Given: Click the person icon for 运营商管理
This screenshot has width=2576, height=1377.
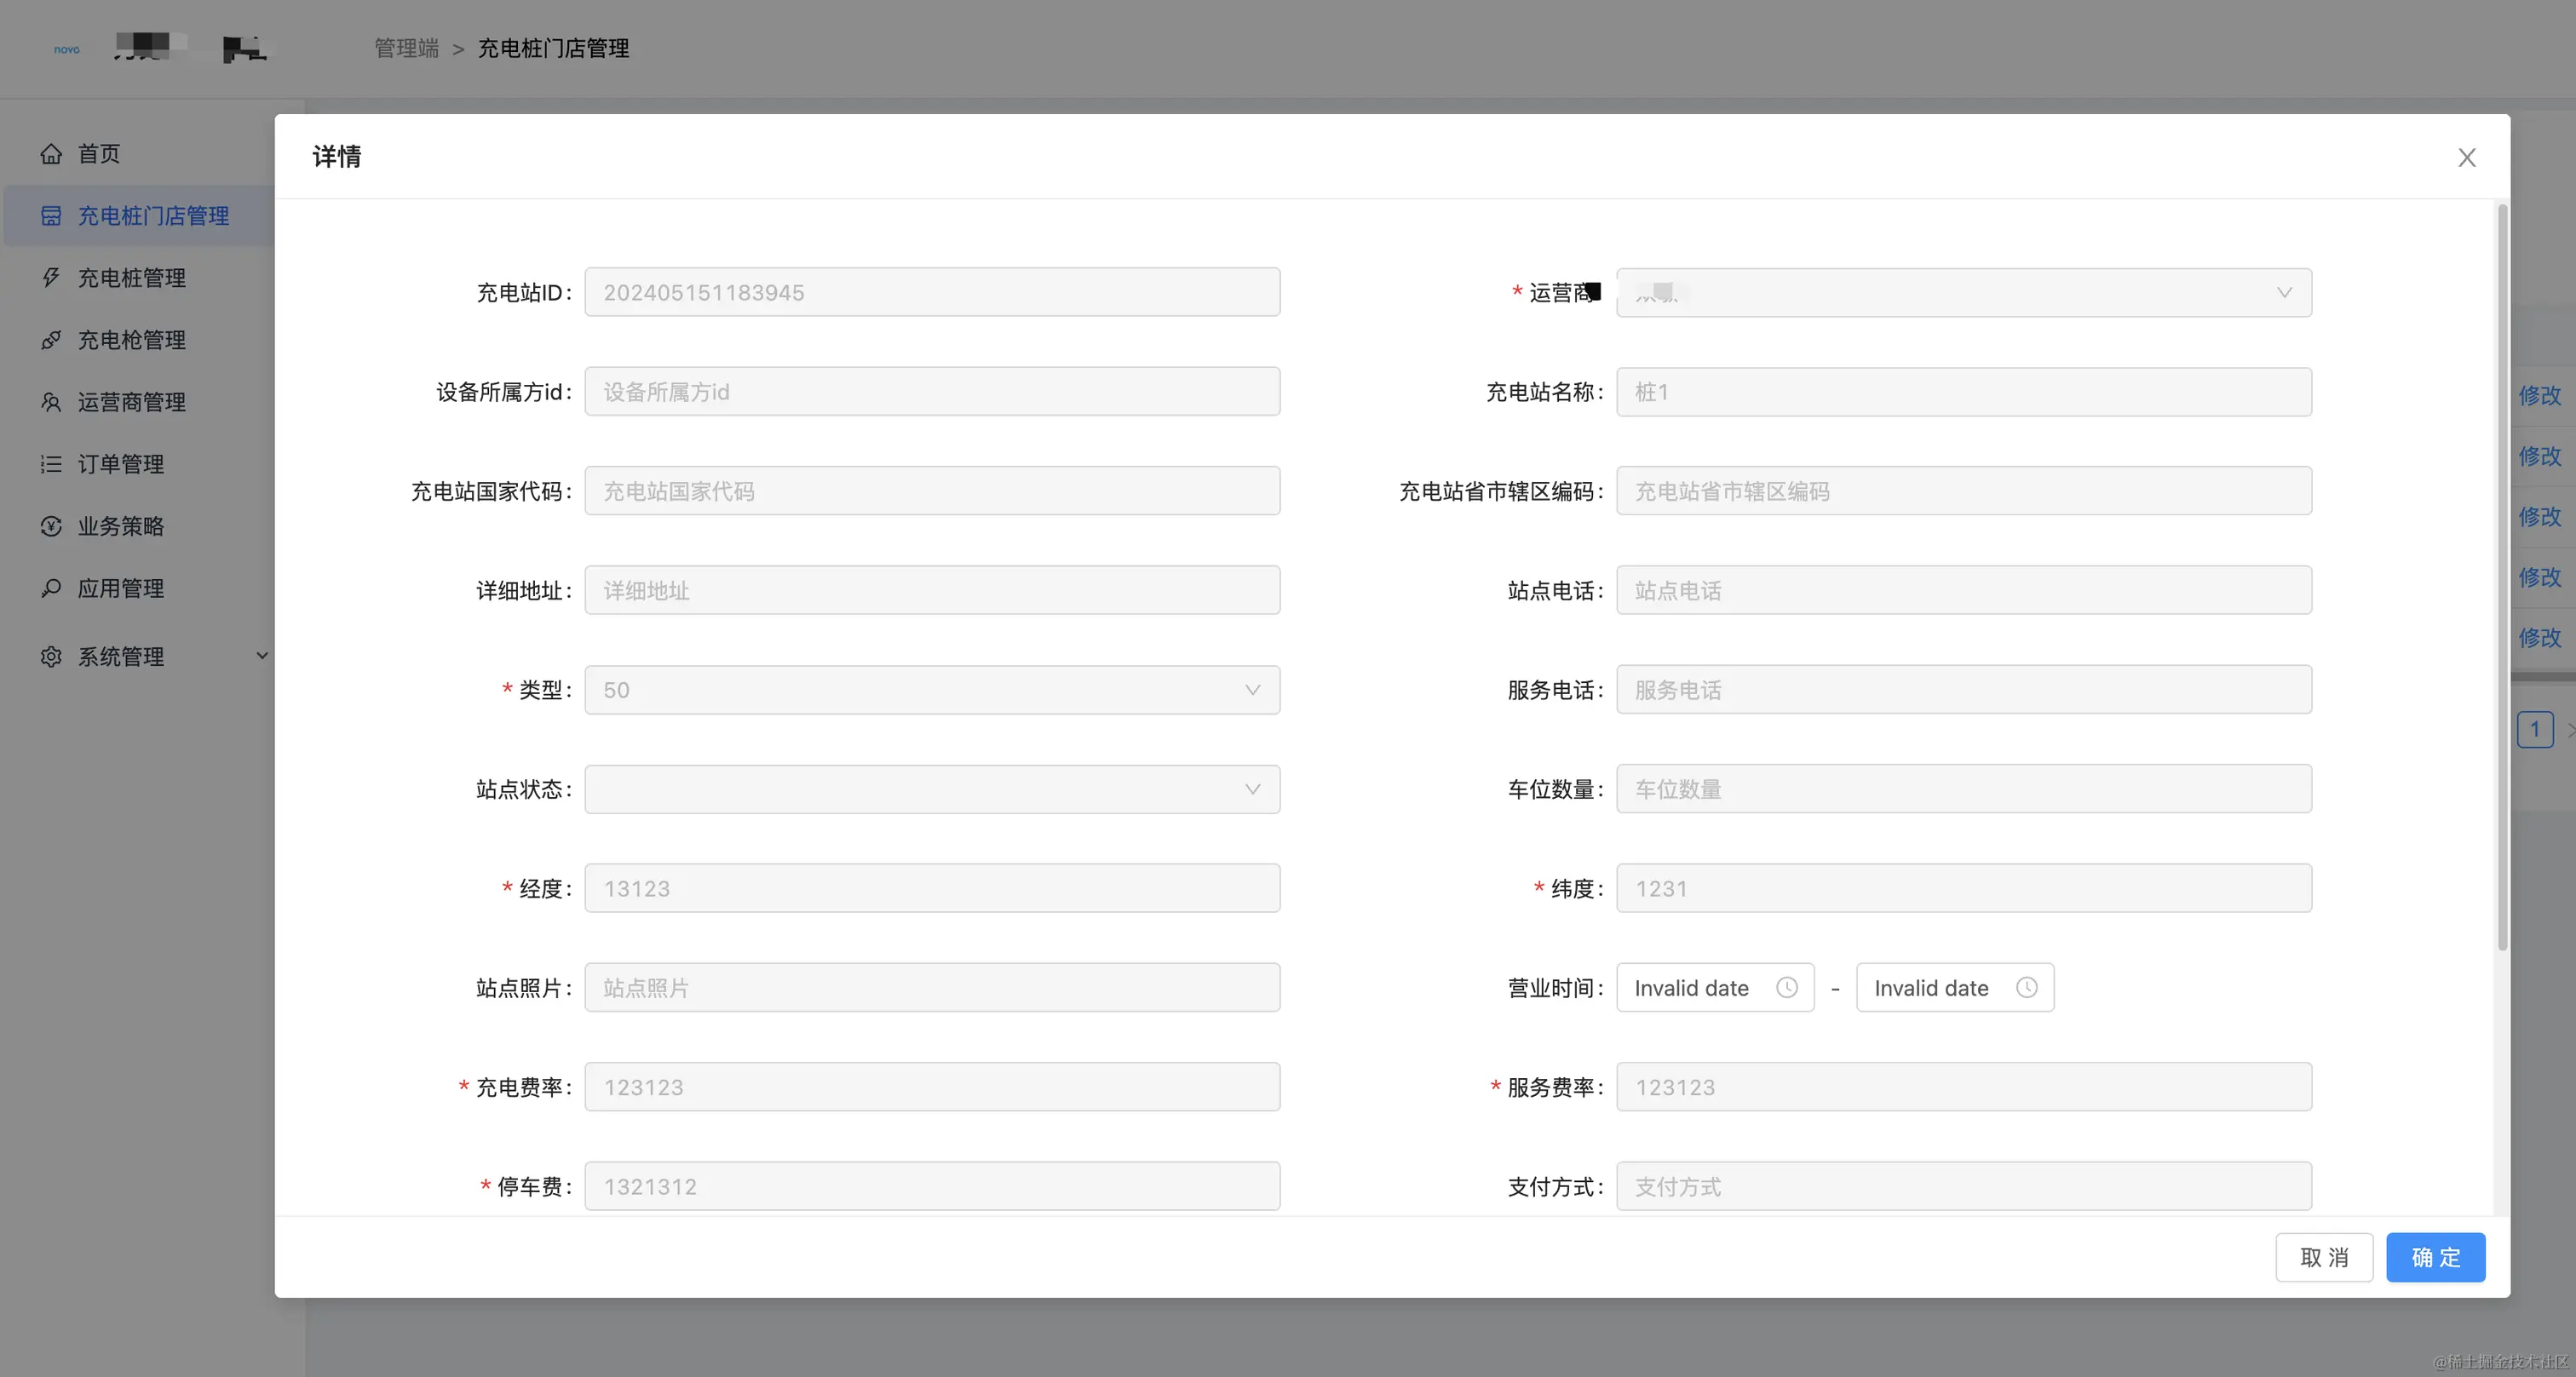Looking at the screenshot, I should pos(51,402).
